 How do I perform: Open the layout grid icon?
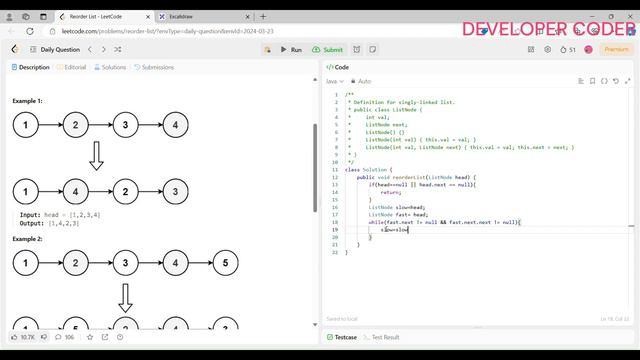pos(531,49)
